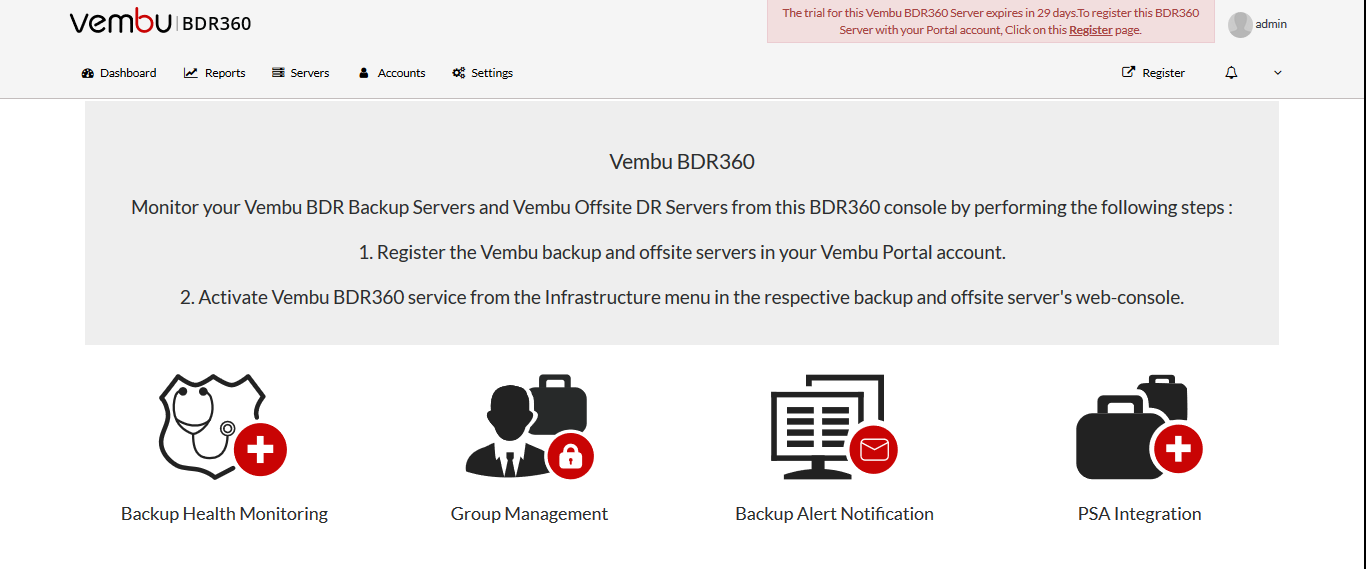Viewport: 1366px width, 569px height.
Task: Expand the chevron dropdown beside the bell
Action: pyautogui.click(x=1277, y=73)
